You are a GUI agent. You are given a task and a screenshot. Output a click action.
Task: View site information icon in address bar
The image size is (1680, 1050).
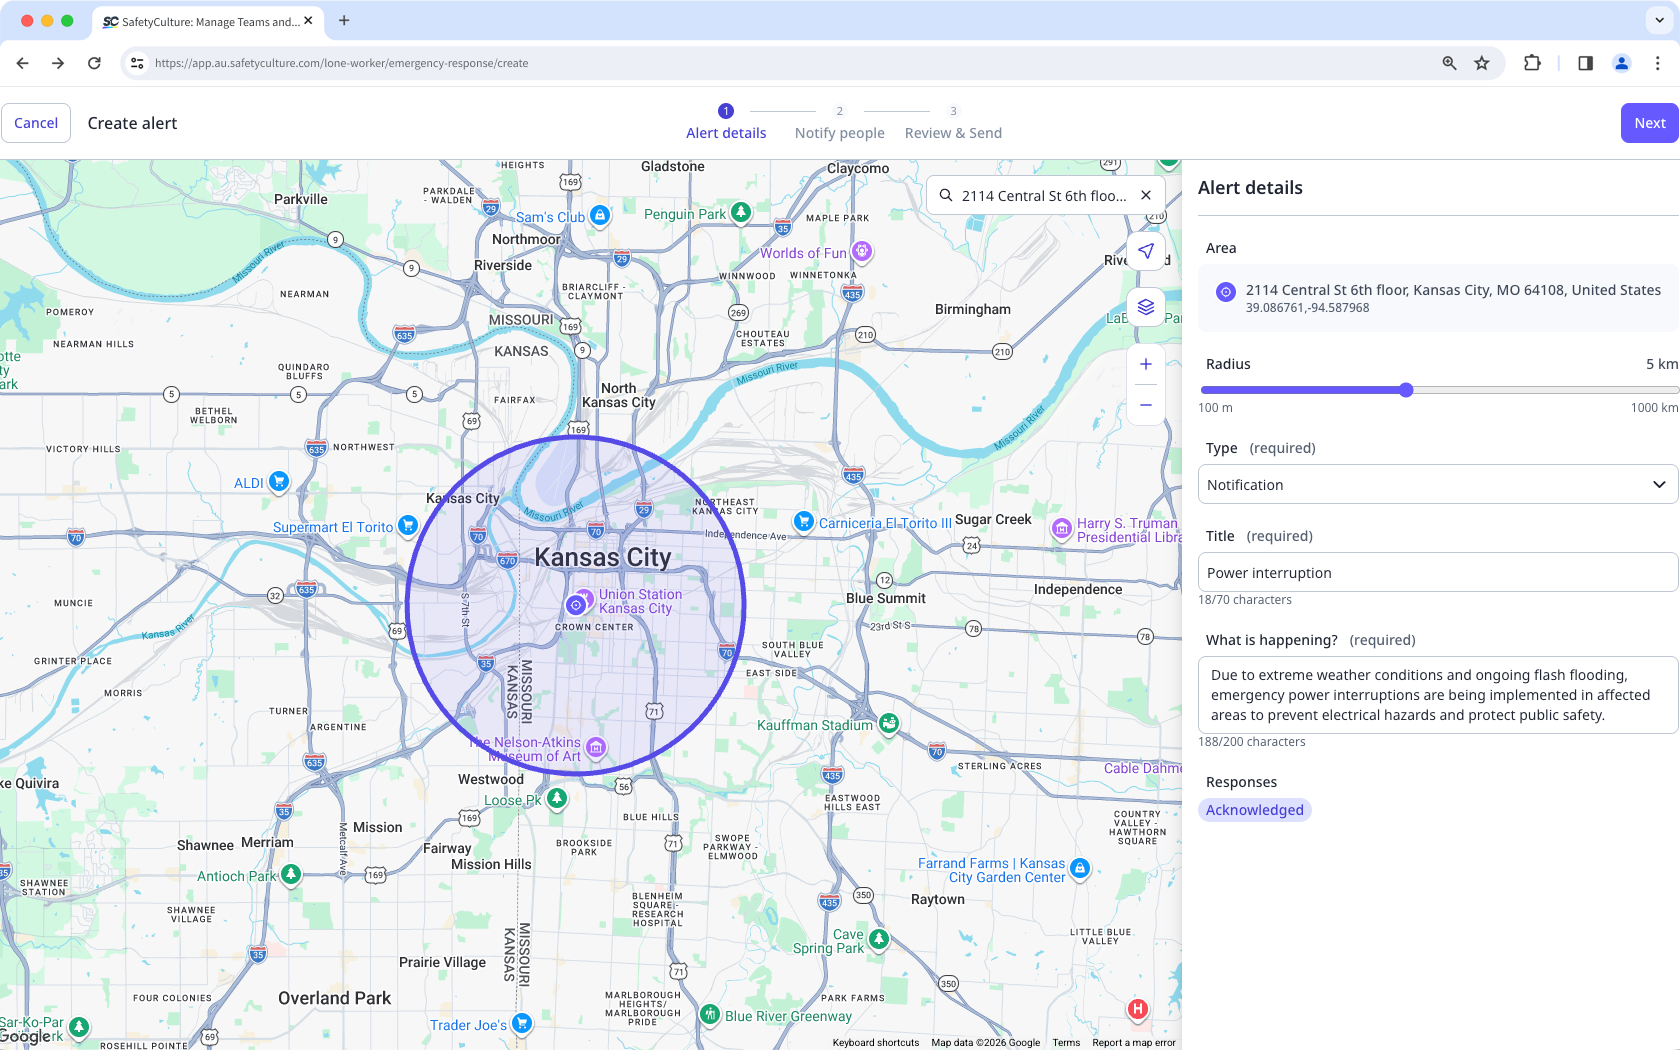pyautogui.click(x=137, y=63)
